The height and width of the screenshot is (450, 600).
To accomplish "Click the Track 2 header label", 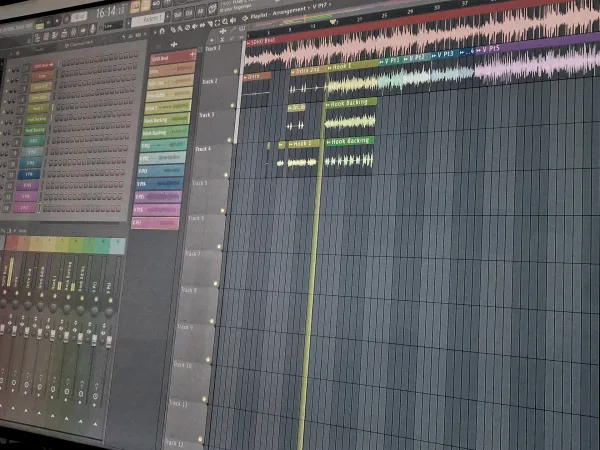I will [x=210, y=82].
